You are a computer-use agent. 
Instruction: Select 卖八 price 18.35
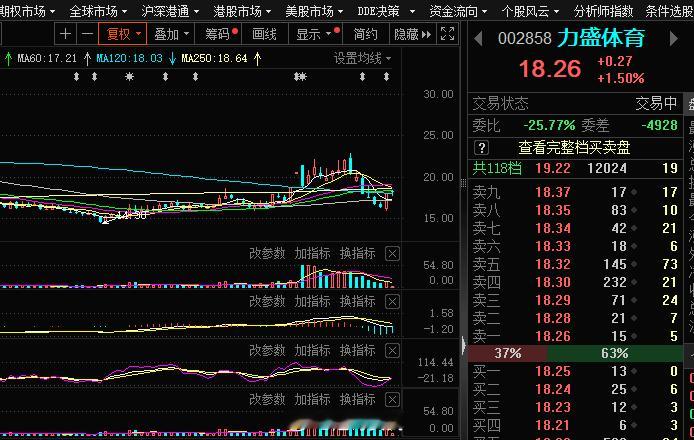553,210
